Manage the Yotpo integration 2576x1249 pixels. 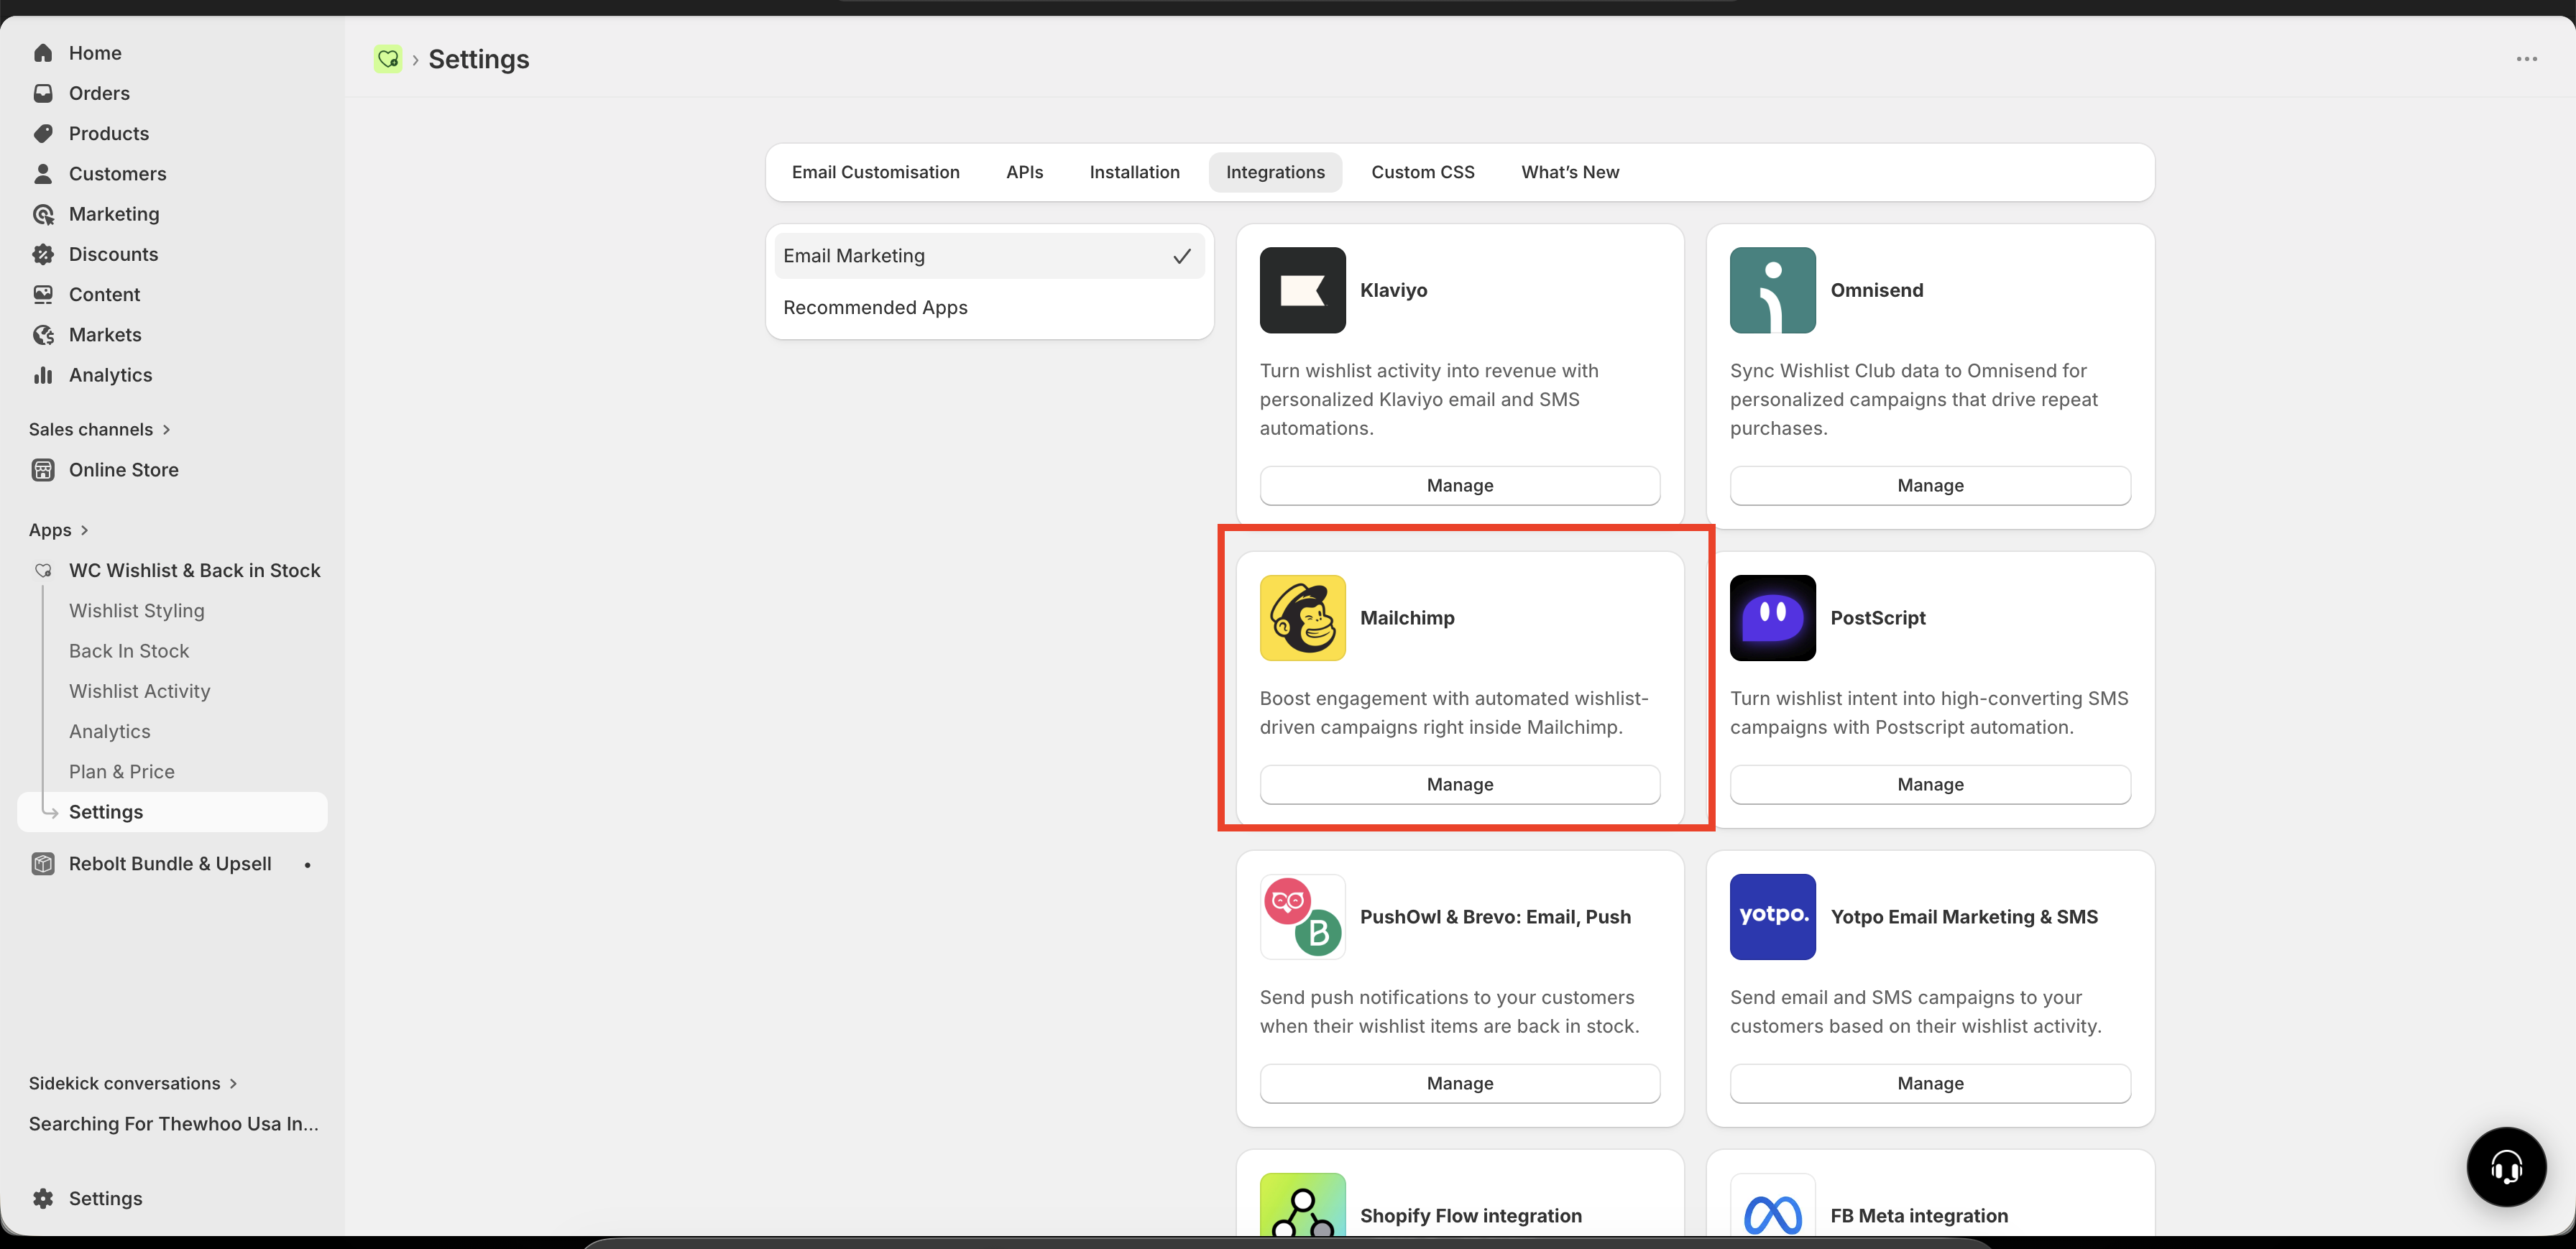[1930, 1083]
